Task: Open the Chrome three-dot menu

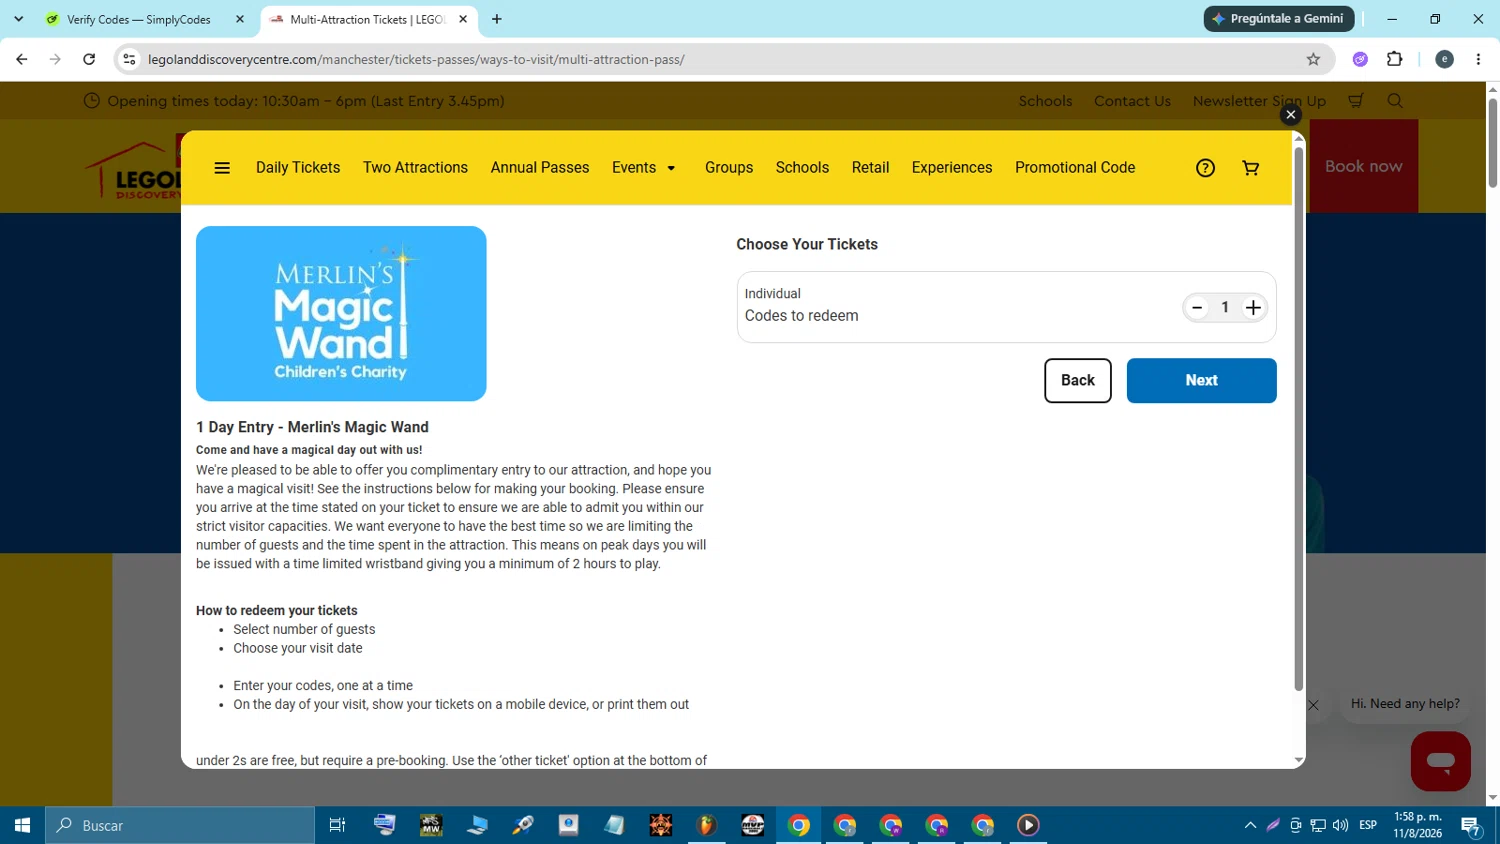Action: coord(1478,60)
